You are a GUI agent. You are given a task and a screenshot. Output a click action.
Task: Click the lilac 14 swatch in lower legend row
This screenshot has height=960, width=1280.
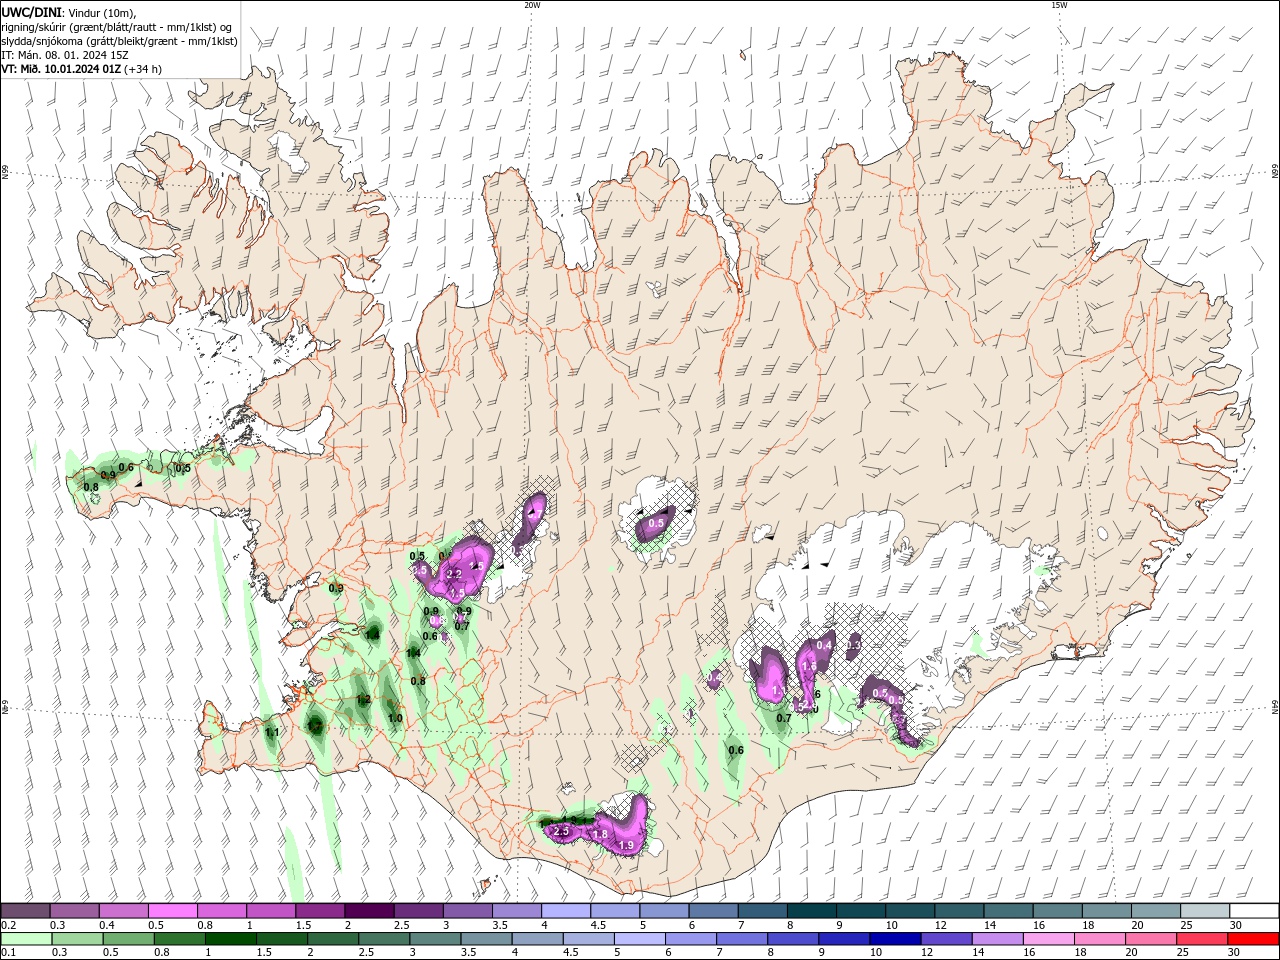(996, 939)
